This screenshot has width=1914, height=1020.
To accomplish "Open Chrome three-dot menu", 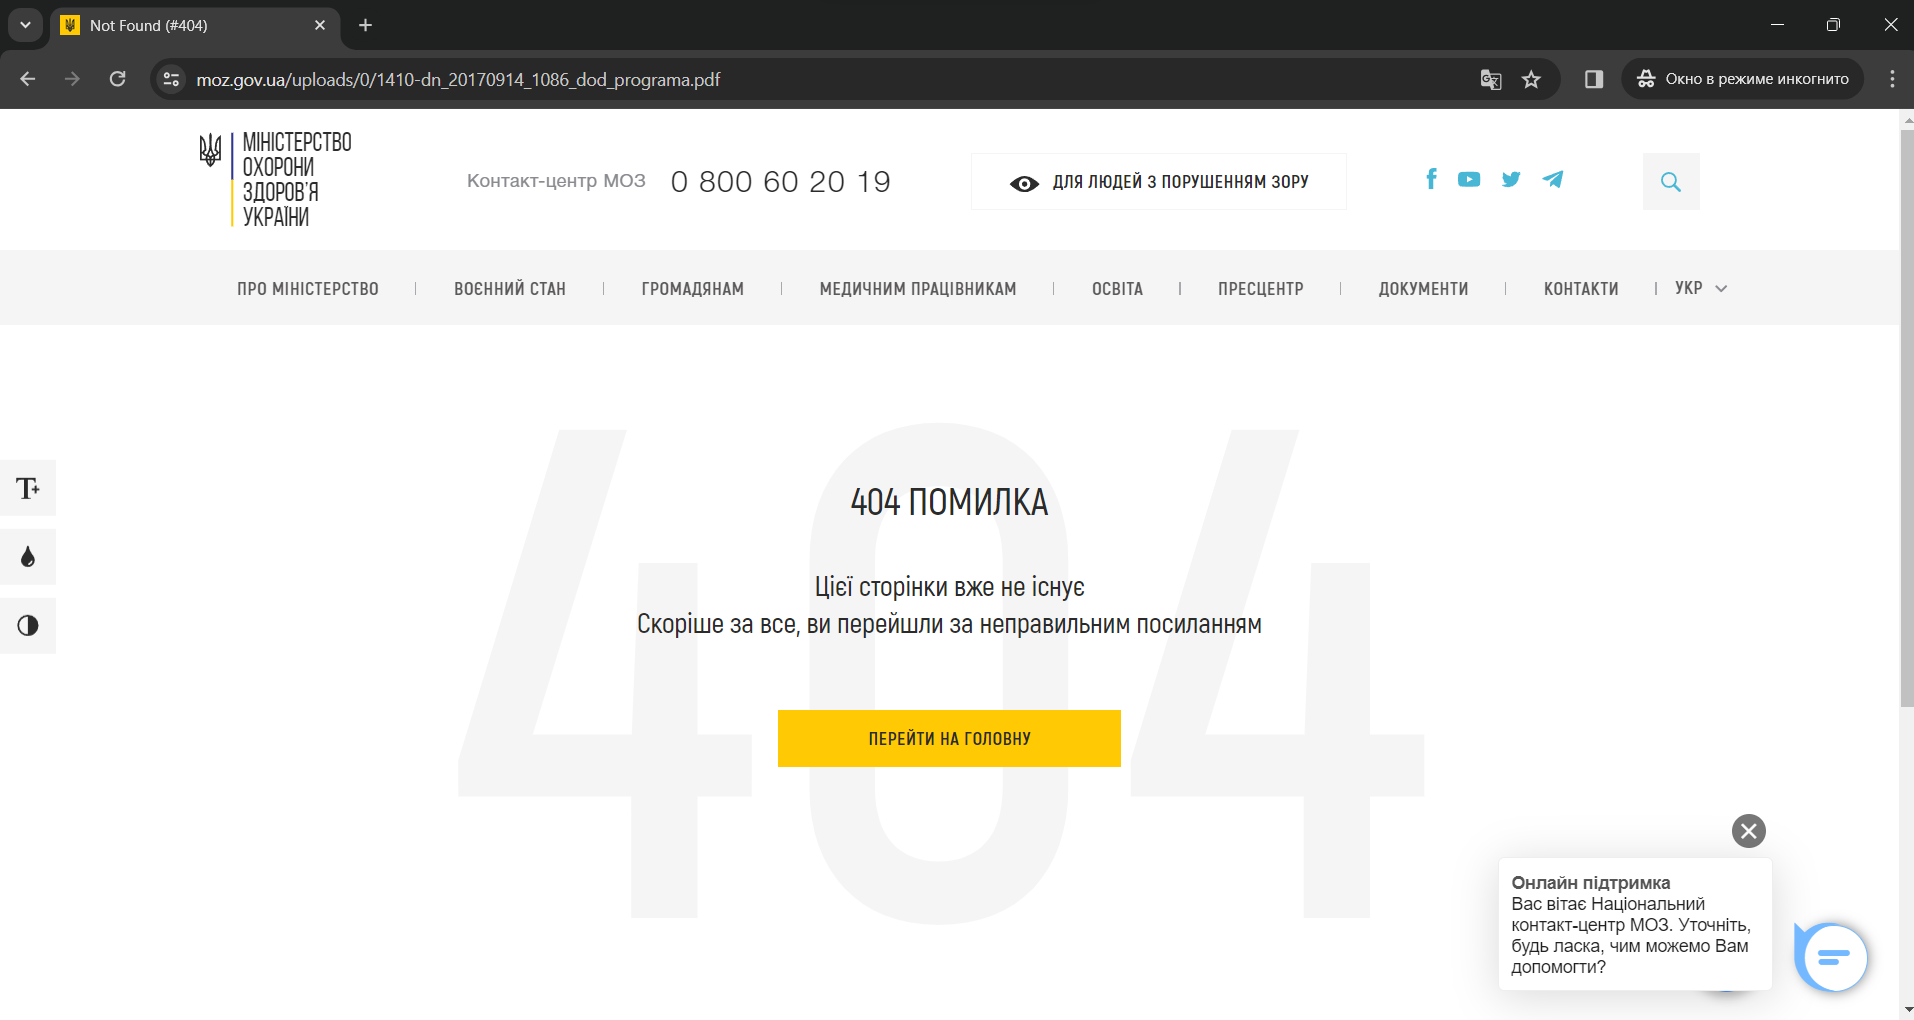I will (x=1891, y=80).
